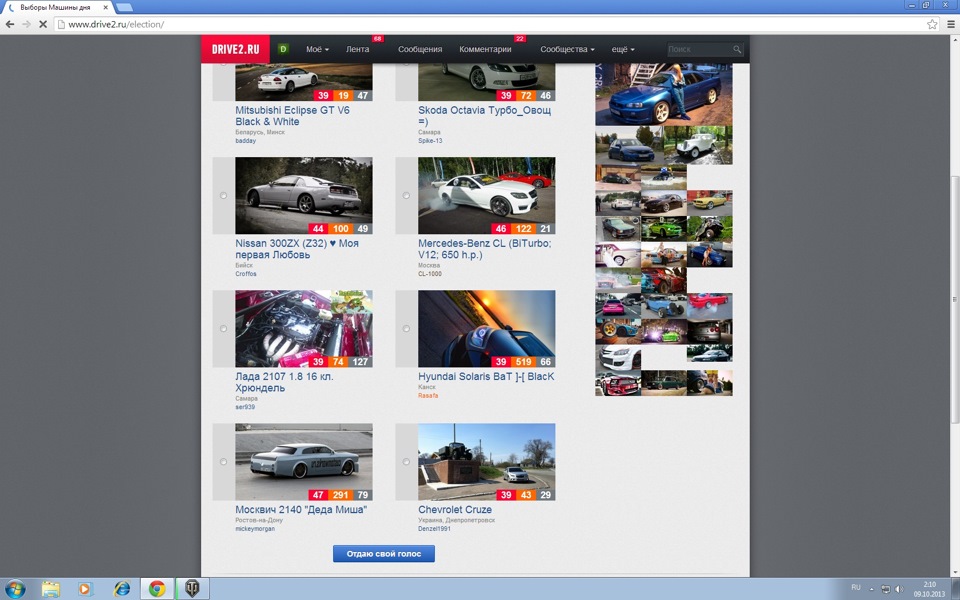Image resolution: width=960 pixels, height=600 pixels.
Task: Select Лада 2107 radio button
Action: (223, 329)
